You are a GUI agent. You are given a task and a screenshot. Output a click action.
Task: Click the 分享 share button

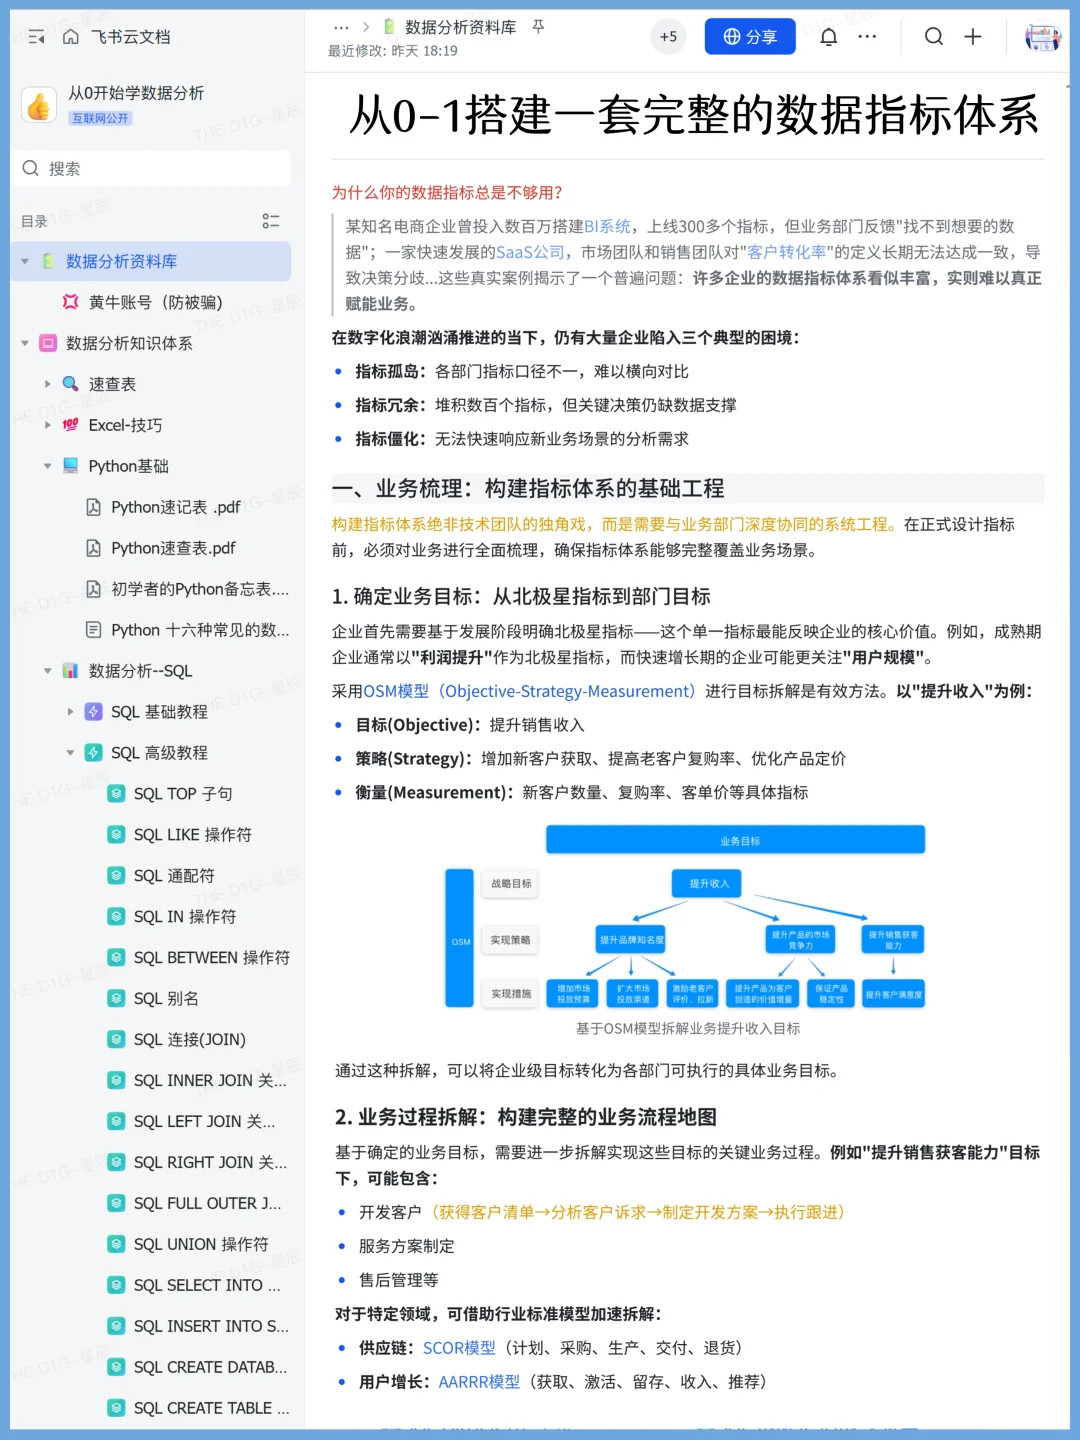click(x=749, y=36)
